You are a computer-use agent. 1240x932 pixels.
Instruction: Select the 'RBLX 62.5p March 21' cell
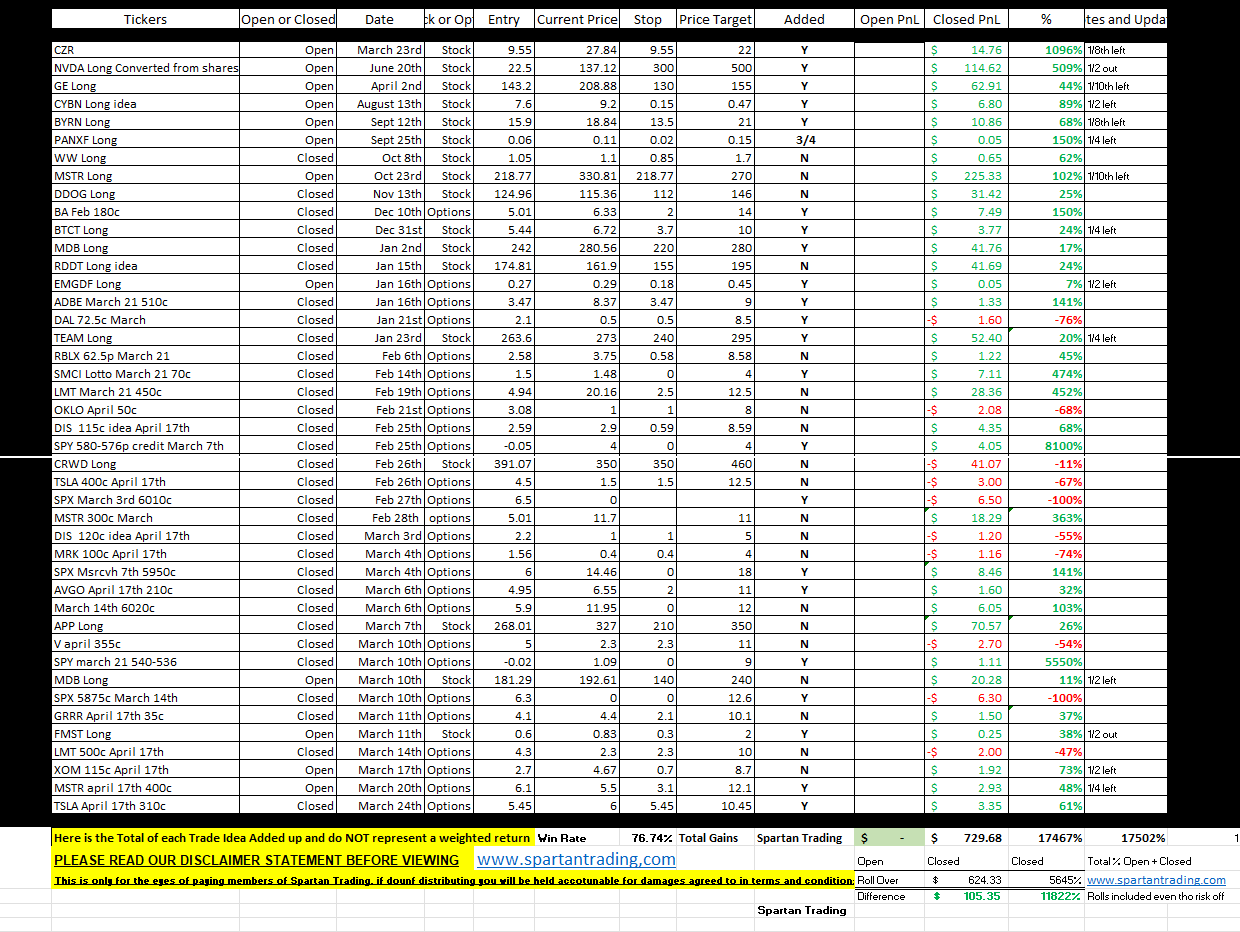pyautogui.click(x=146, y=356)
